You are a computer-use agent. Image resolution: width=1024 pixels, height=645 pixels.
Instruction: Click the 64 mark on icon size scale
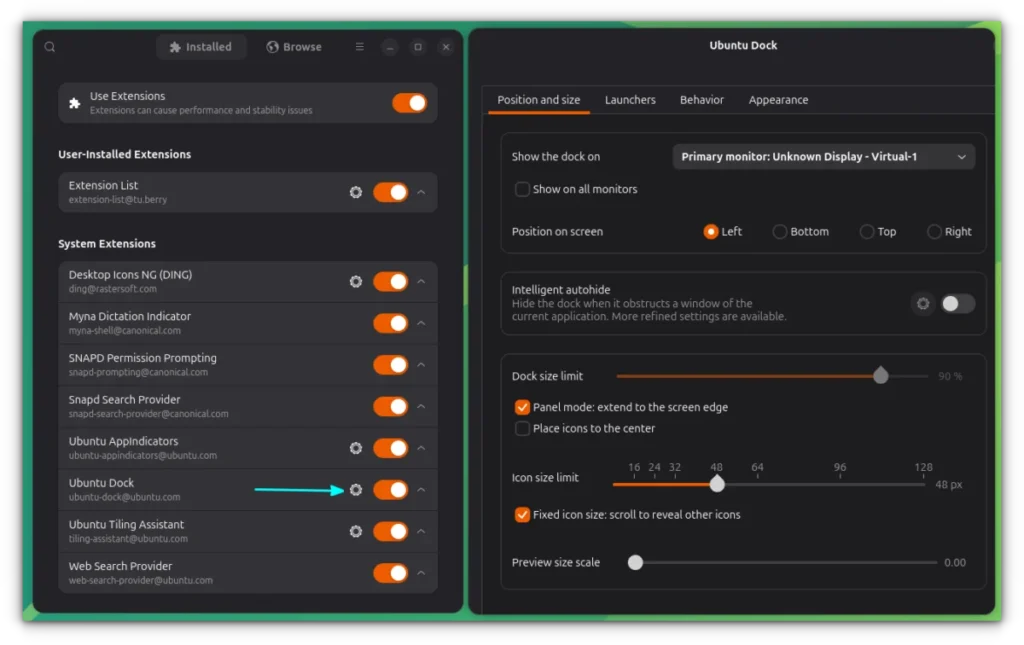click(757, 467)
